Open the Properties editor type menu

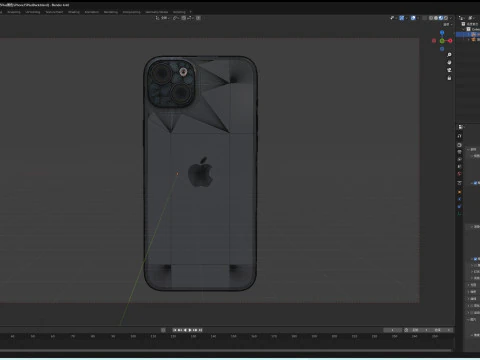[461, 127]
